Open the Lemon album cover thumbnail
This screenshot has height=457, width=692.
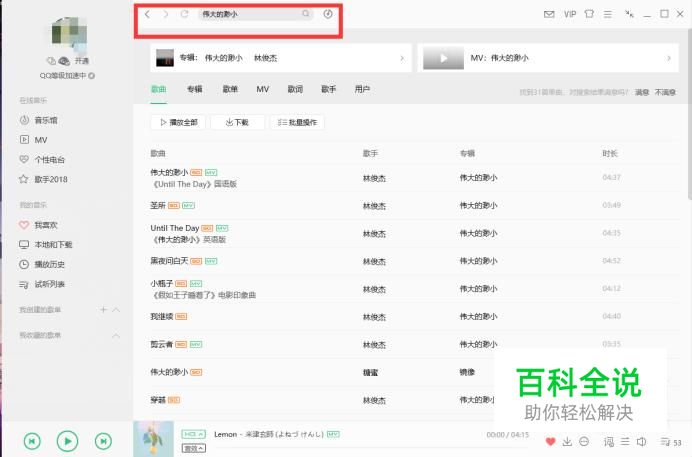pos(153,439)
